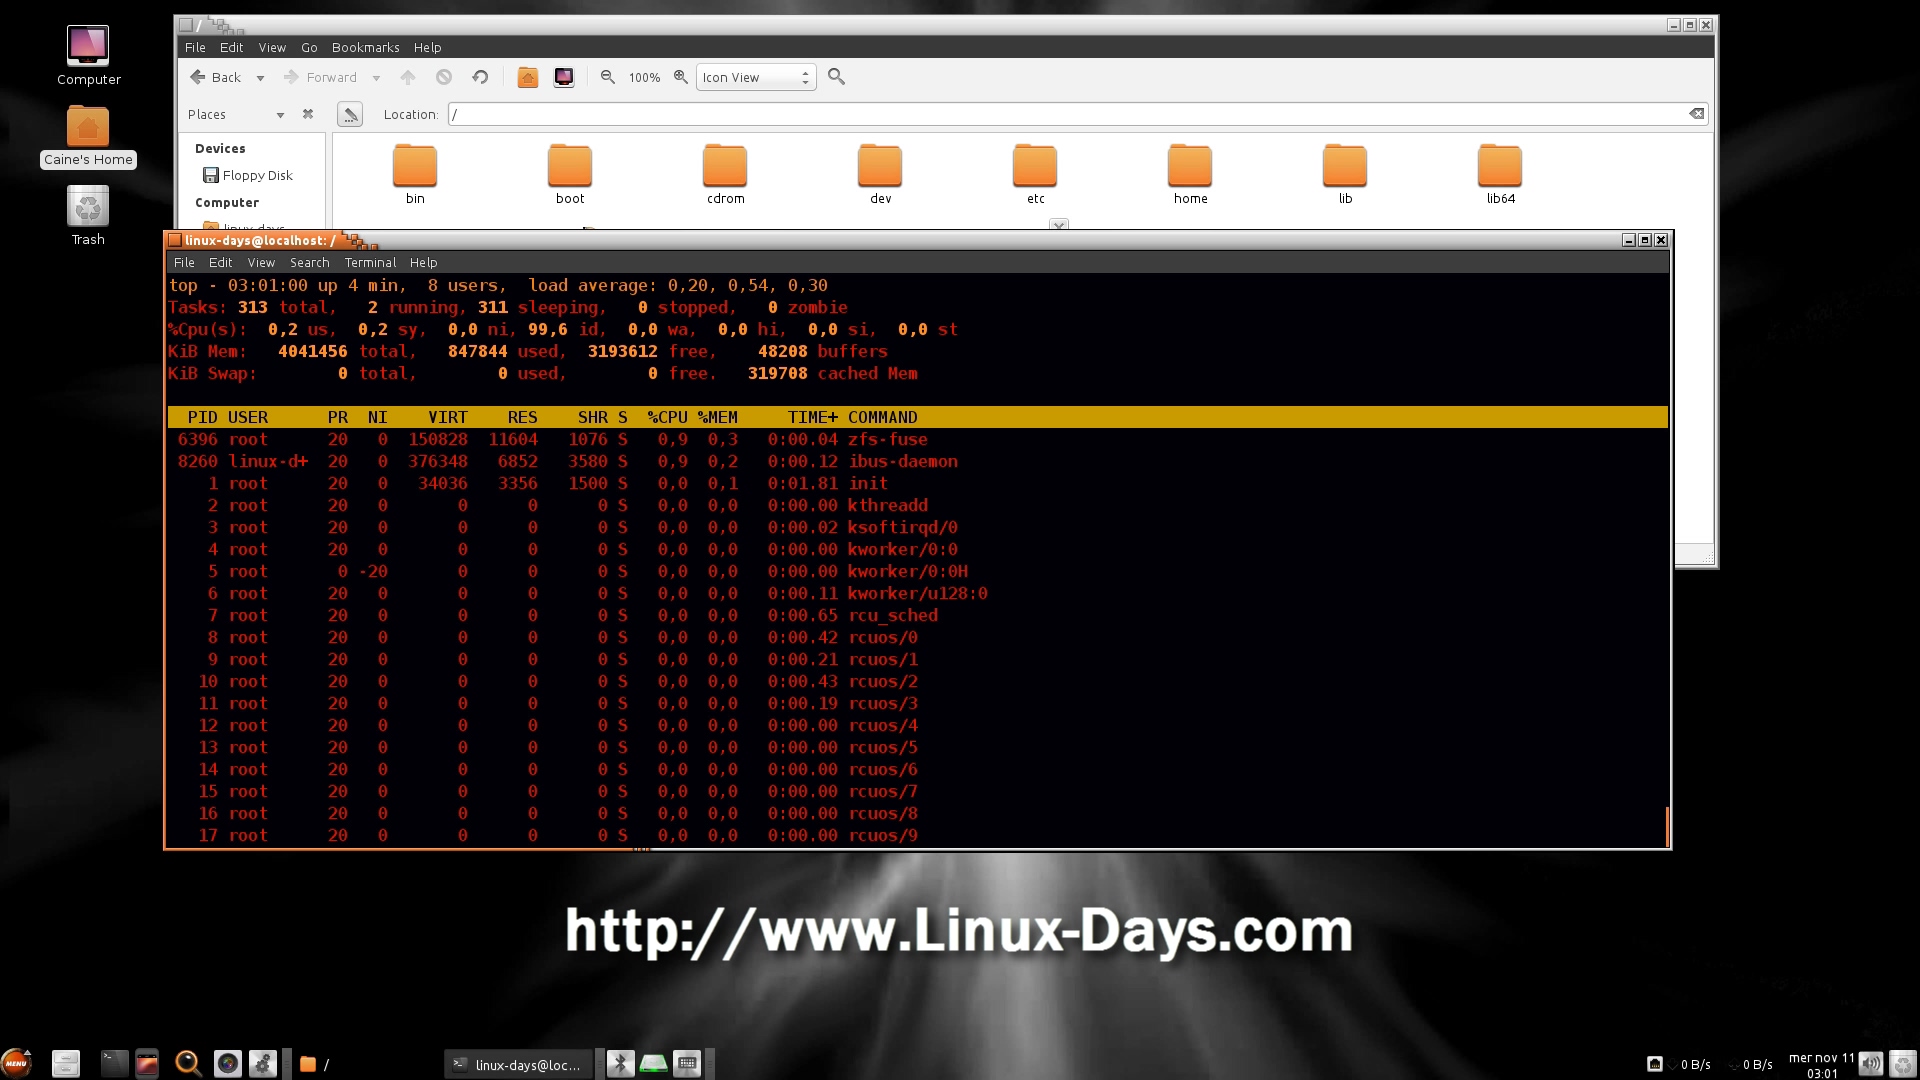
Task: Open the file manager View menu
Action: pos(272,47)
